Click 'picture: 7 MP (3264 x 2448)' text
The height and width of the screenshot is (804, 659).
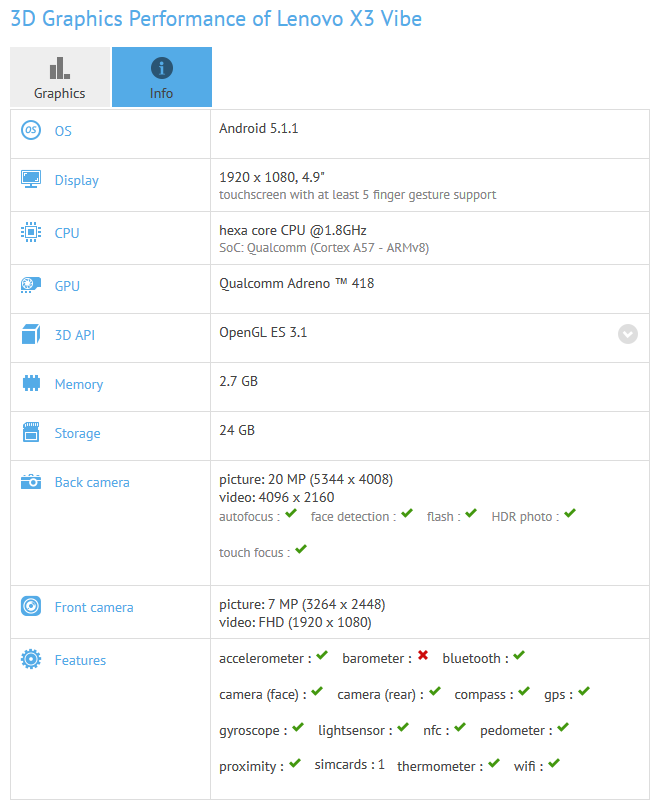(302, 605)
